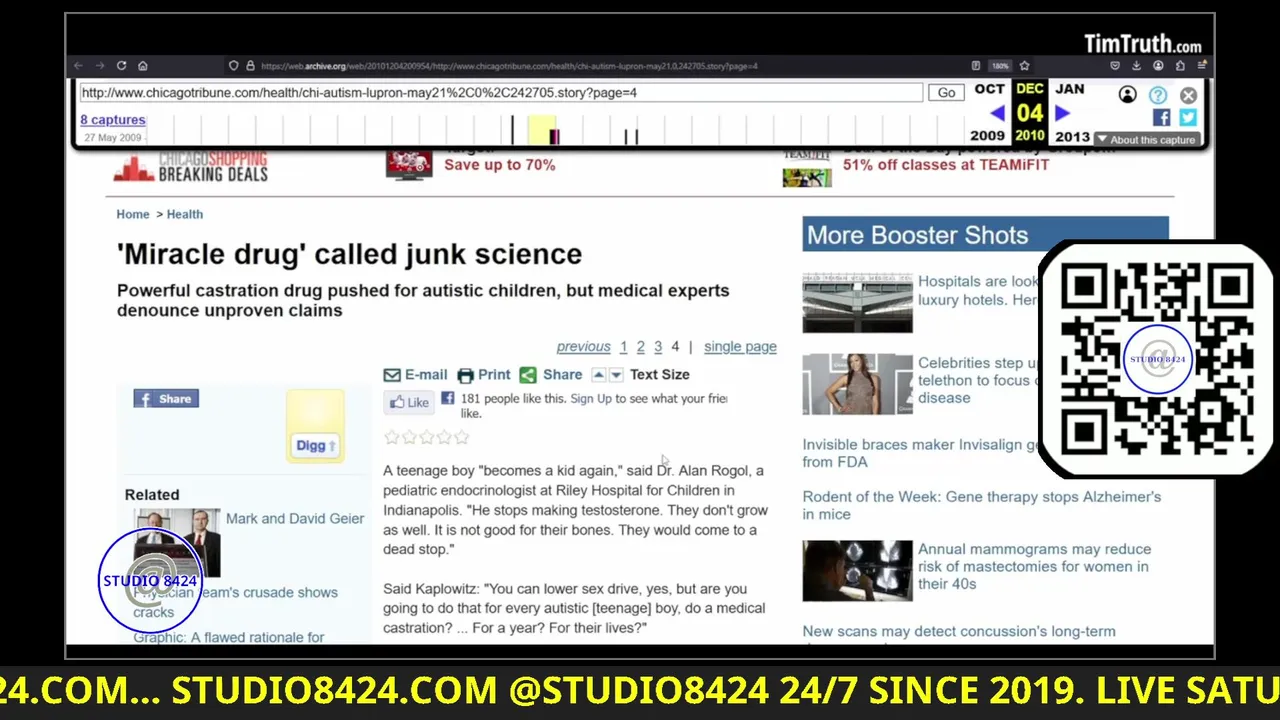Bookmark this page with the star icon
This screenshot has height=720, width=1280.
(1025, 66)
